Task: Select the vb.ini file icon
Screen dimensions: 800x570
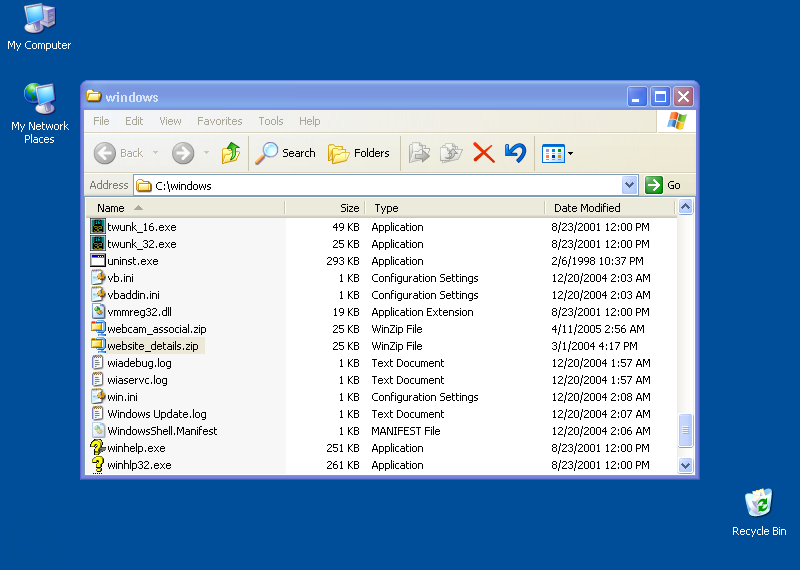Action: click(x=98, y=278)
